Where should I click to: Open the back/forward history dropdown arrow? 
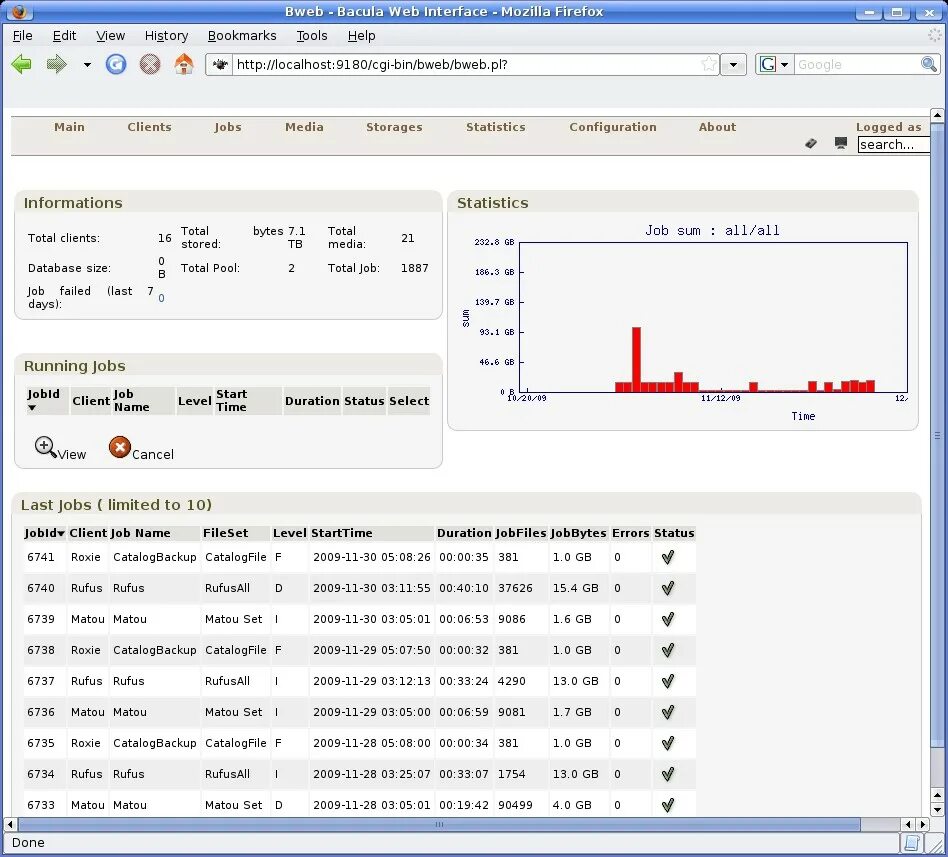[x=87, y=65]
